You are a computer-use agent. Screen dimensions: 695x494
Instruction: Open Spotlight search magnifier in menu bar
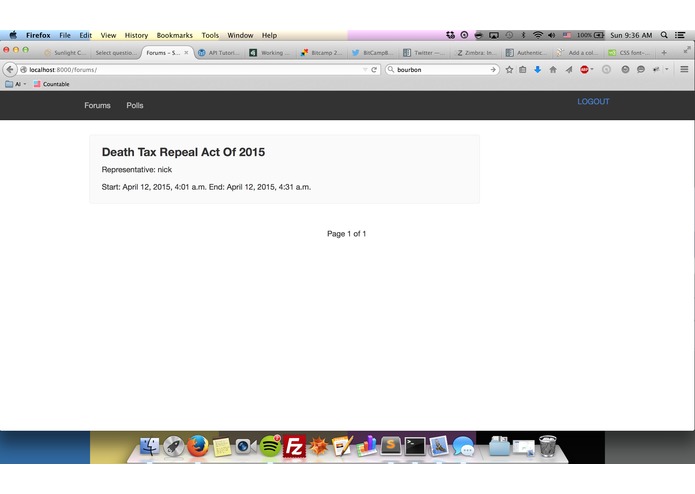664,35
